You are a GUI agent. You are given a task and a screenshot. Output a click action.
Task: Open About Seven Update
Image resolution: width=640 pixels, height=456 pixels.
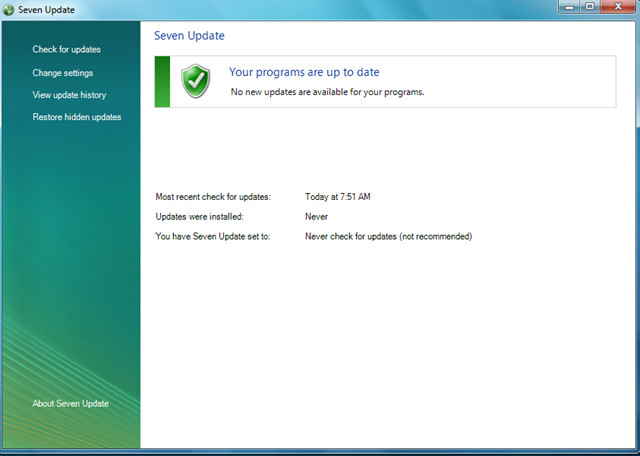[x=71, y=403]
